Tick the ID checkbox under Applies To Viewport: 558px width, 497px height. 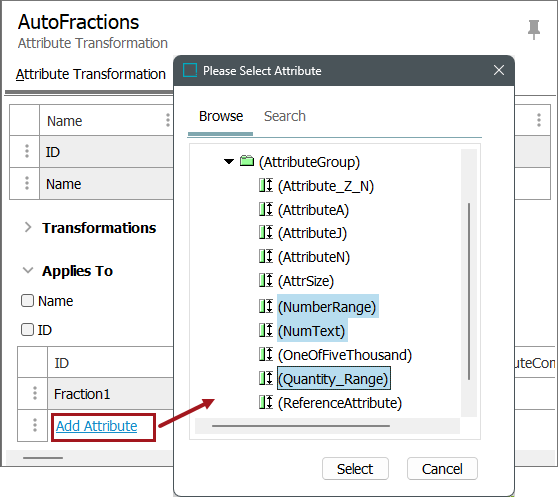[27, 330]
